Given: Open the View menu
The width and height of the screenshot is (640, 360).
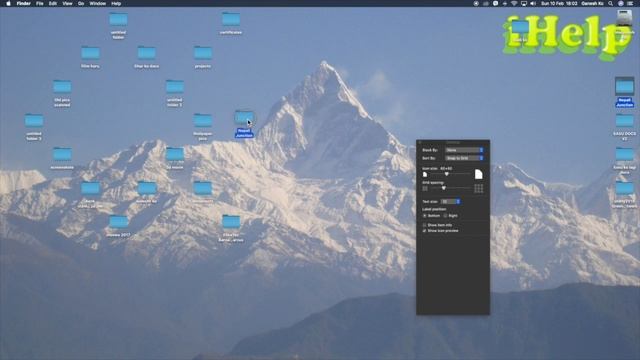Looking at the screenshot, I should (67, 3).
